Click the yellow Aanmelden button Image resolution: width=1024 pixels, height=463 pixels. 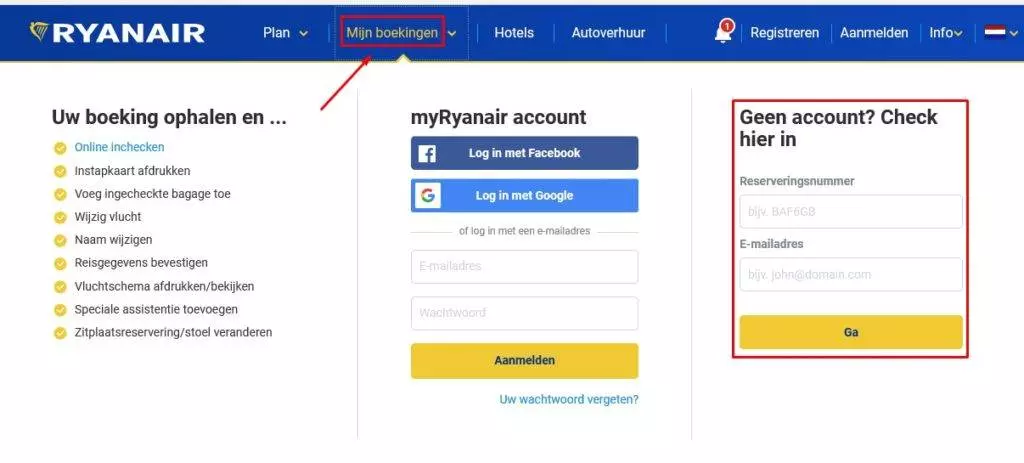pos(524,360)
